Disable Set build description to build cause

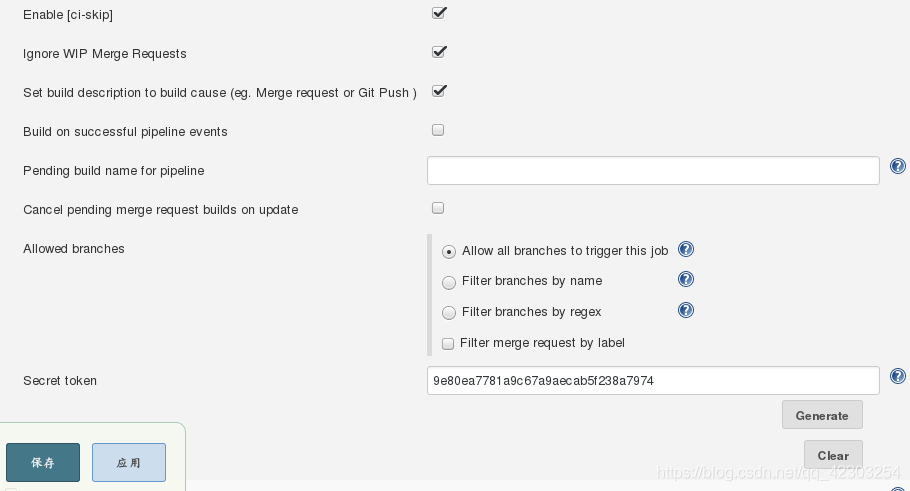click(x=439, y=91)
